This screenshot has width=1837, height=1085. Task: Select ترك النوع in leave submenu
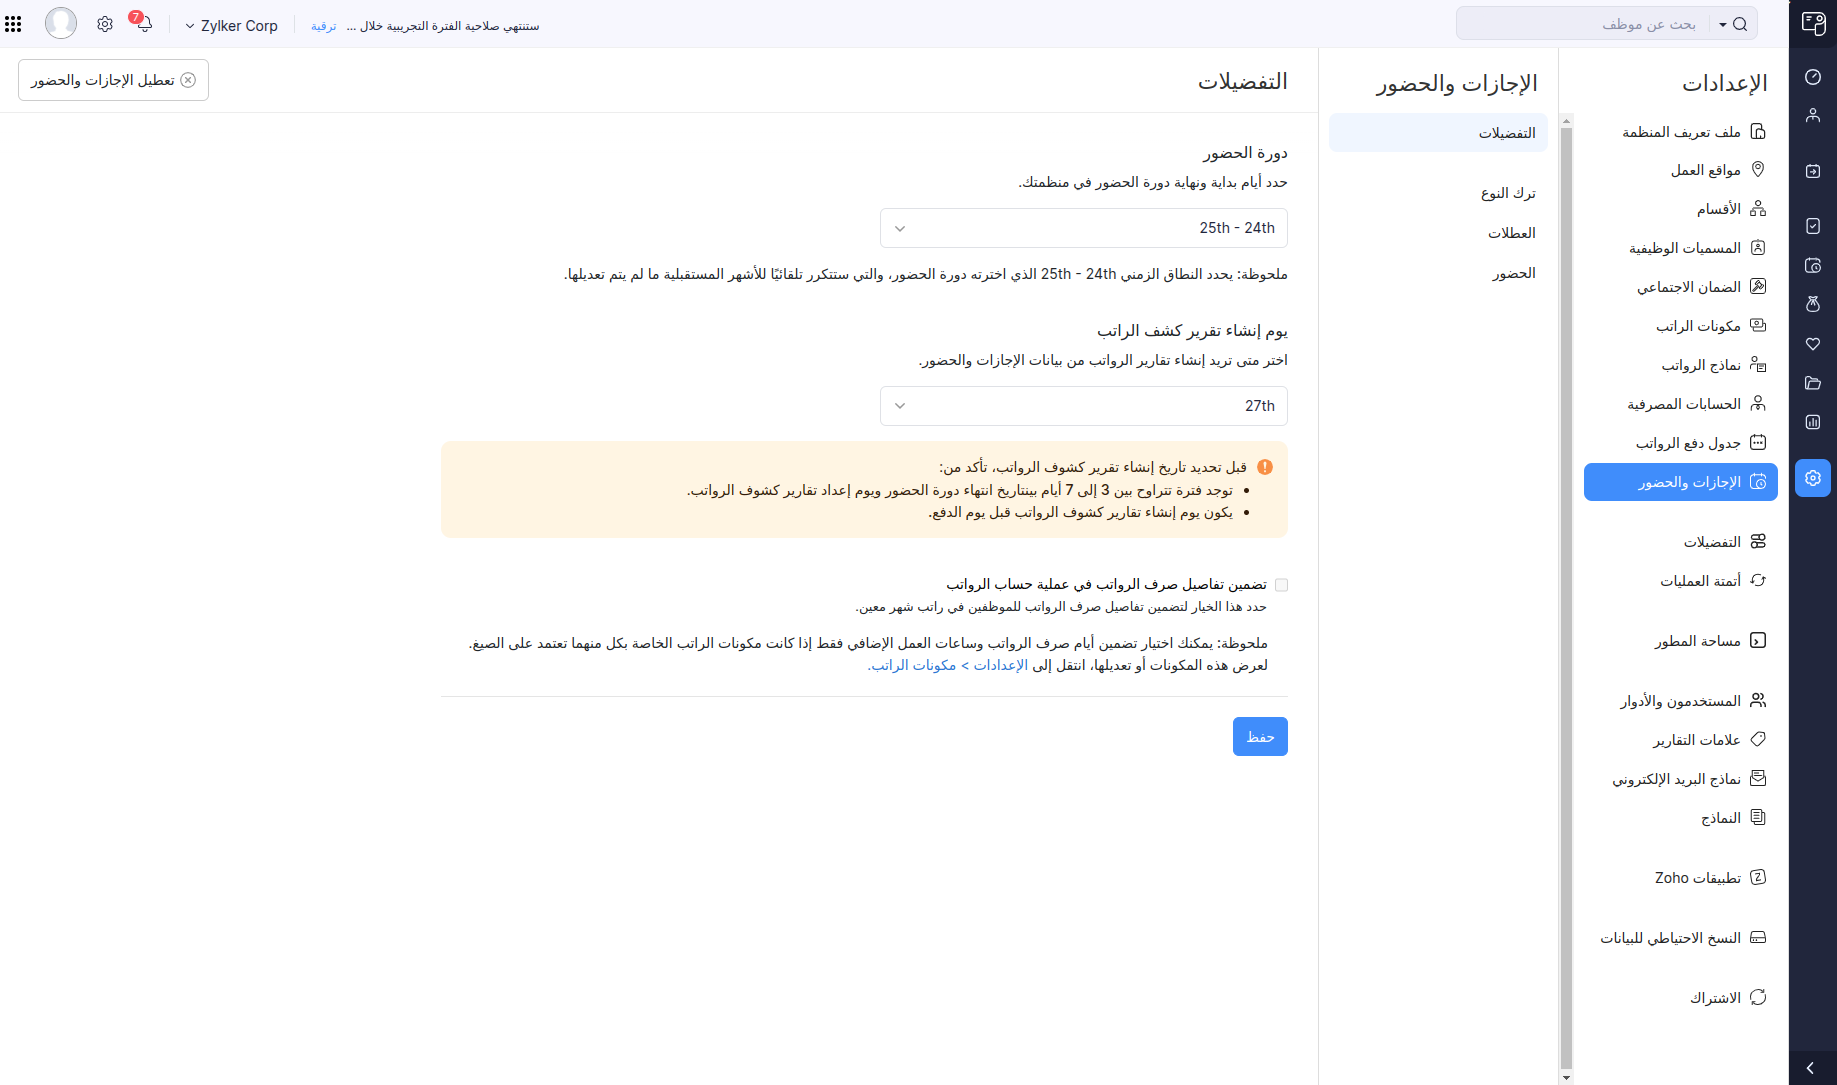click(1508, 193)
